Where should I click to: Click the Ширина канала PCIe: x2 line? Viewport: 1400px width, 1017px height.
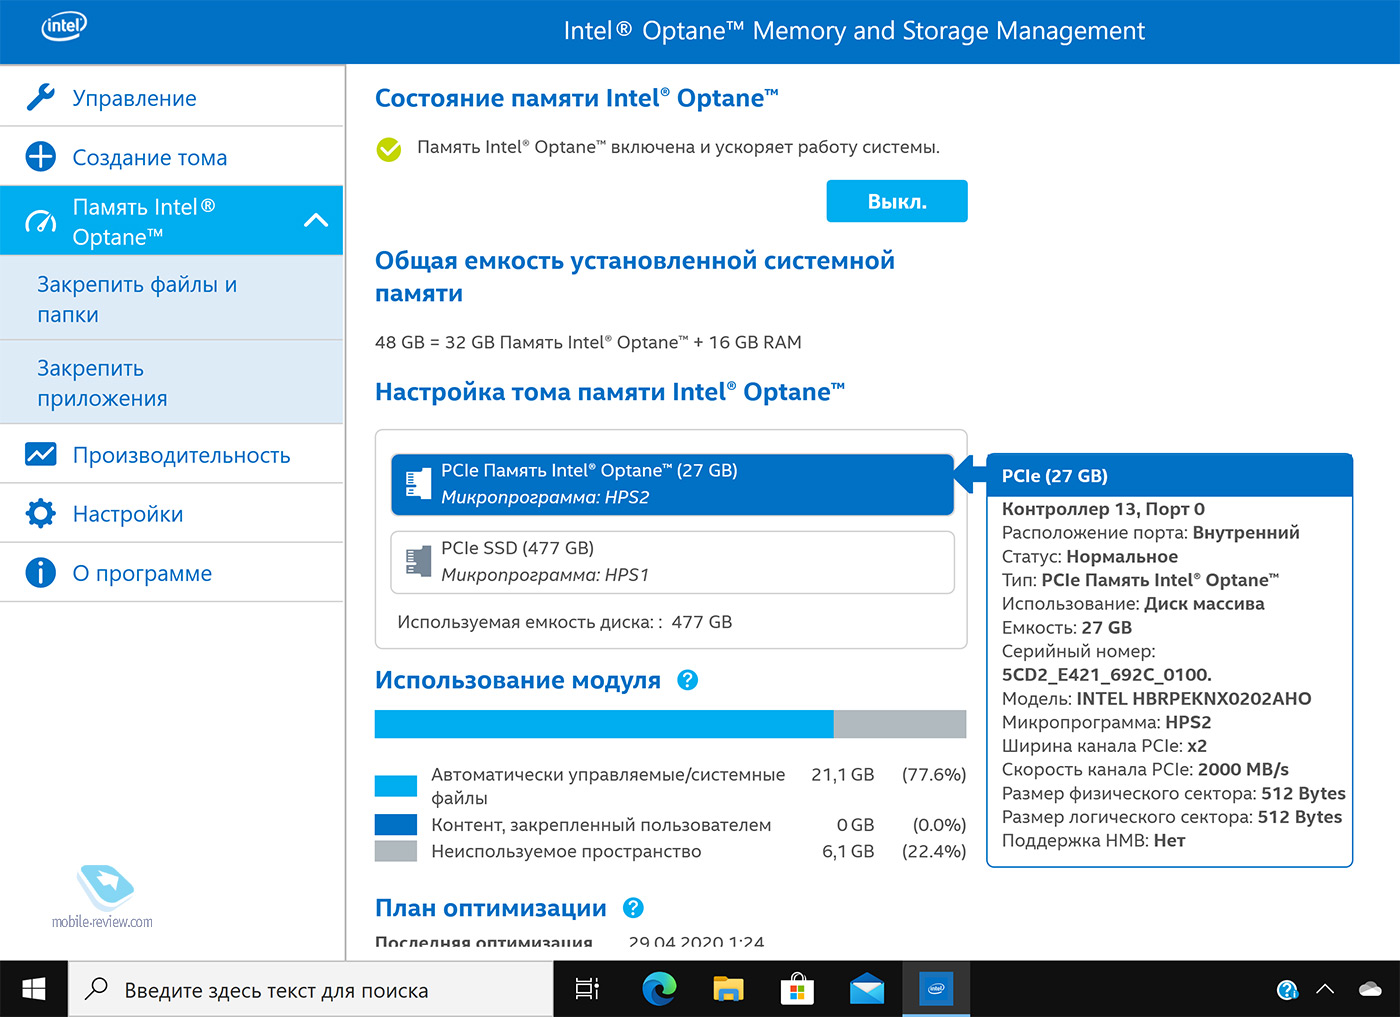(x=1104, y=745)
